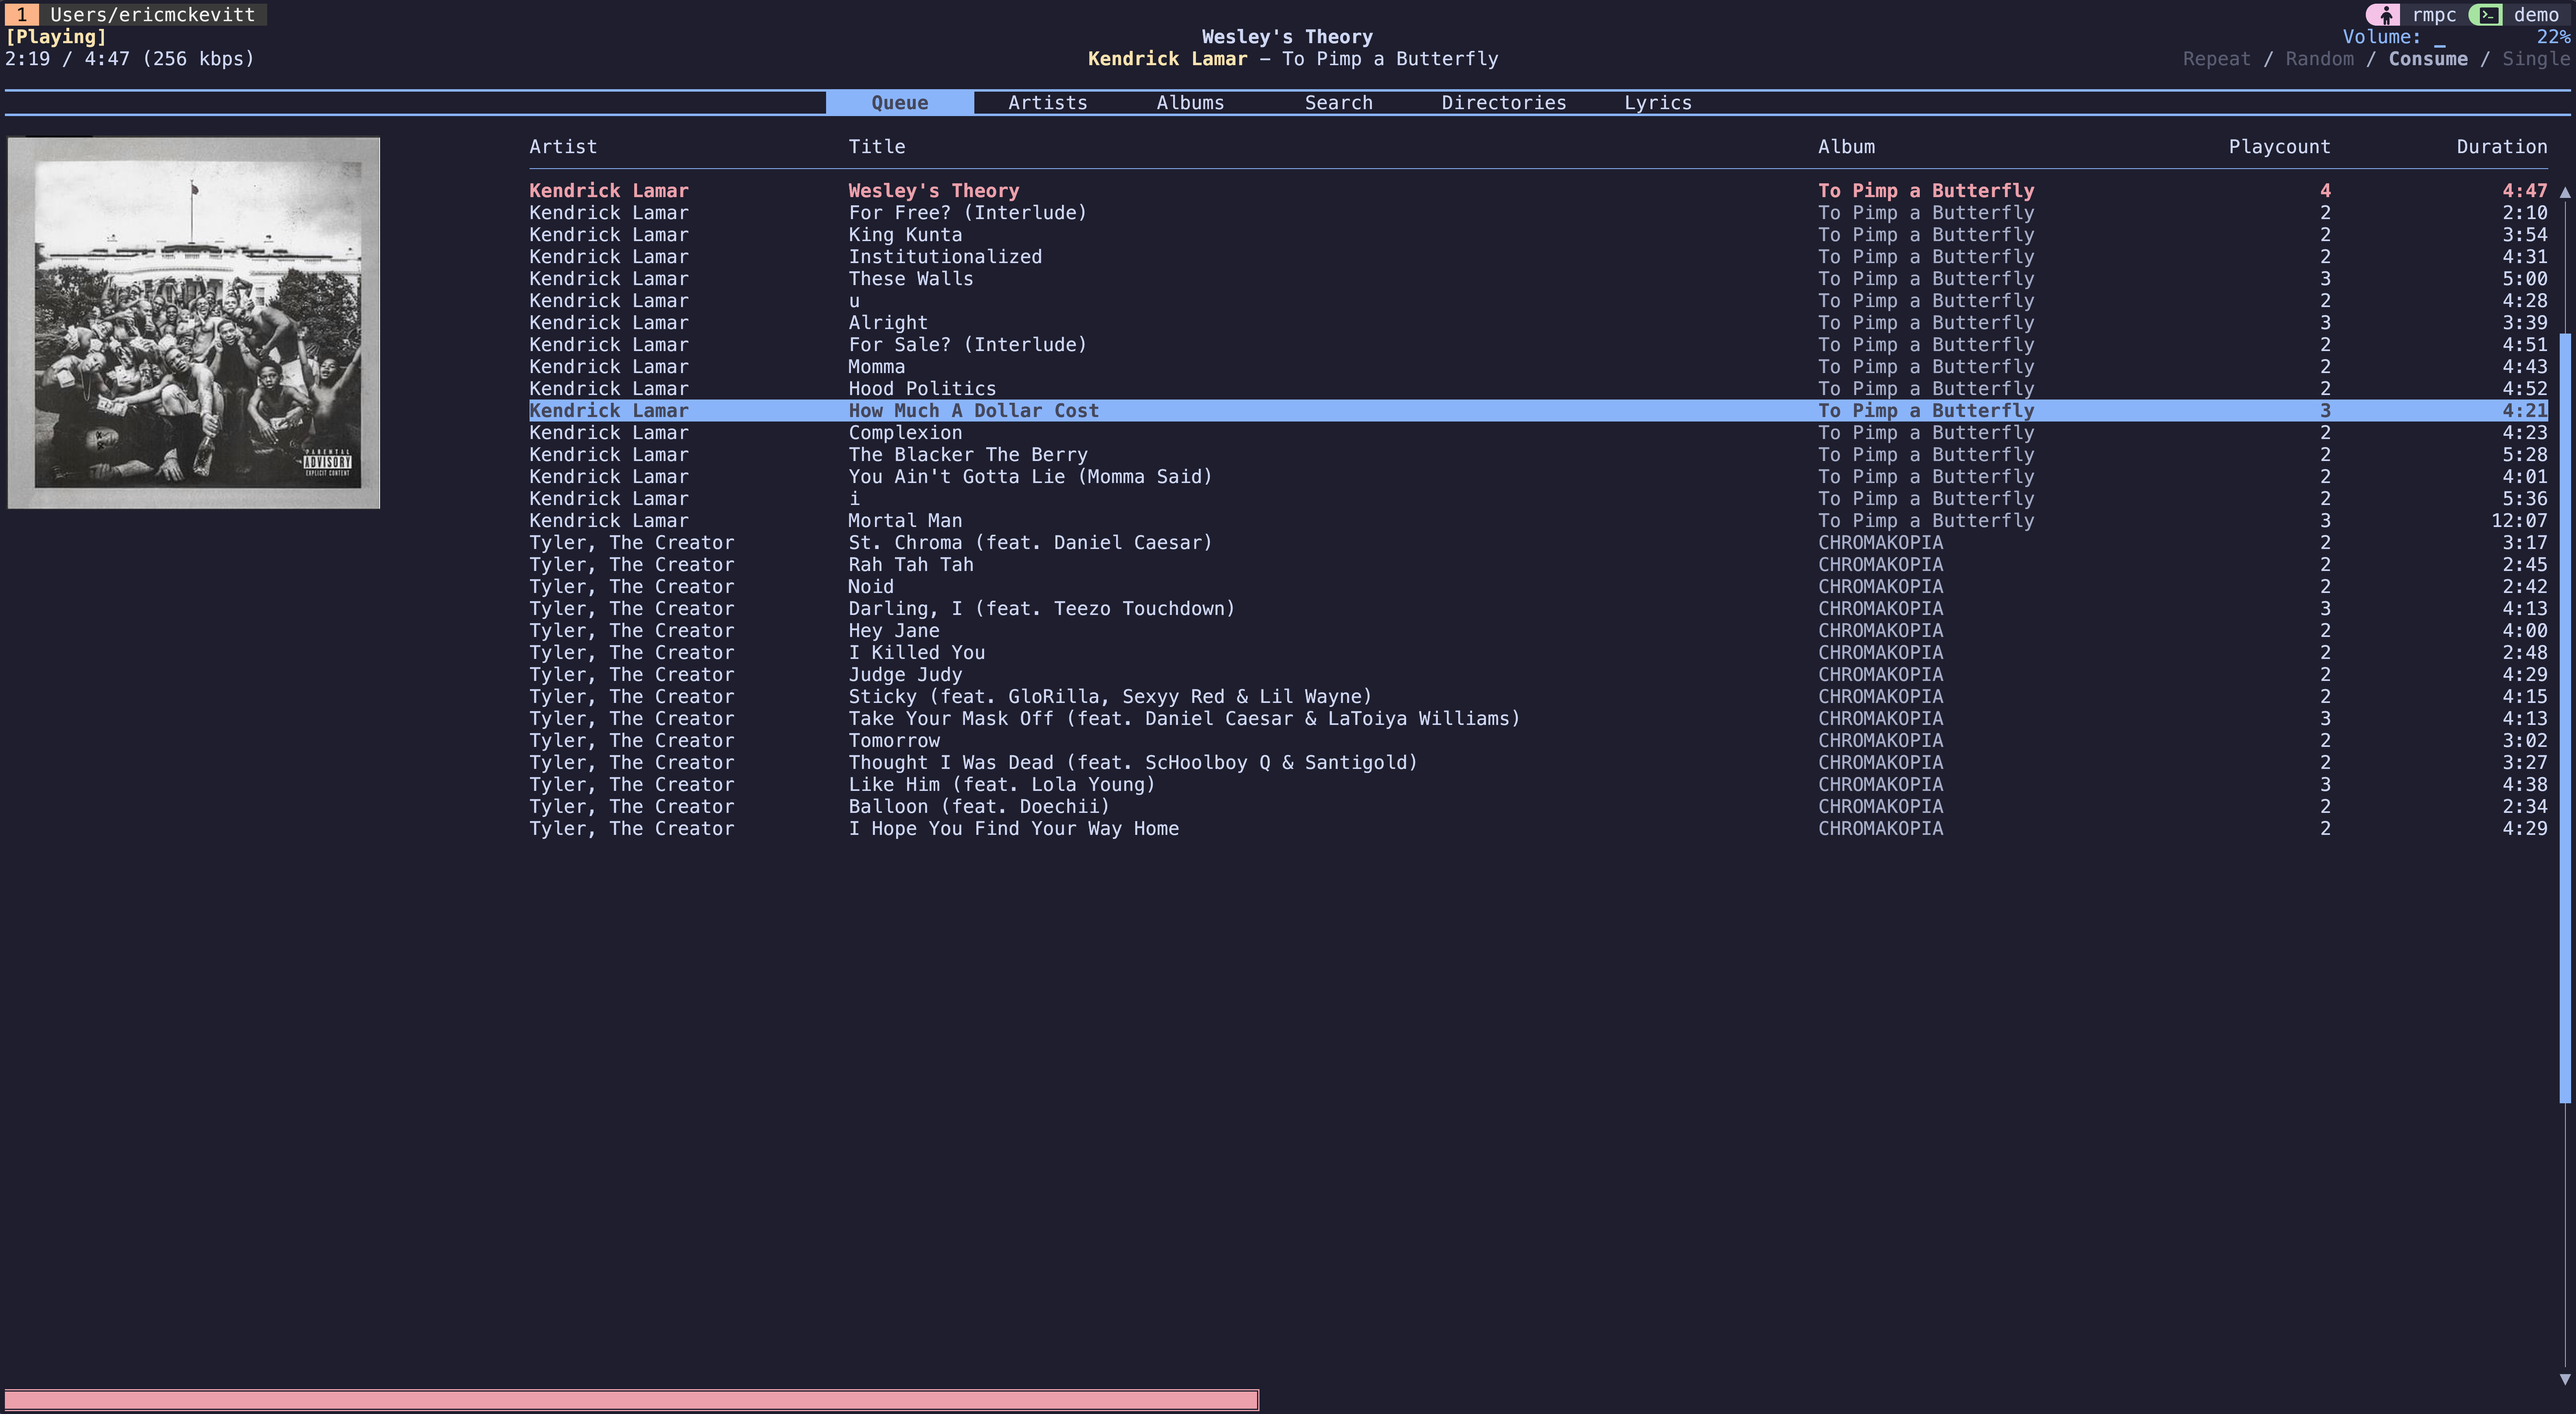Select "Balloon (feat. Doechii)" in the queue
This screenshot has width=2576, height=1414.
coord(1538,807)
